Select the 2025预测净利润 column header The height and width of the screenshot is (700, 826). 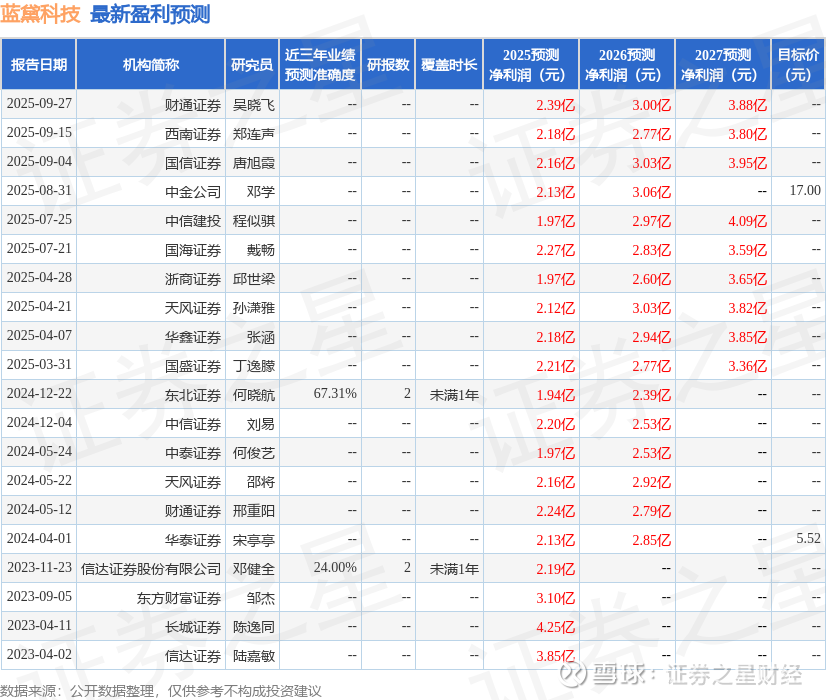pyautogui.click(x=531, y=64)
